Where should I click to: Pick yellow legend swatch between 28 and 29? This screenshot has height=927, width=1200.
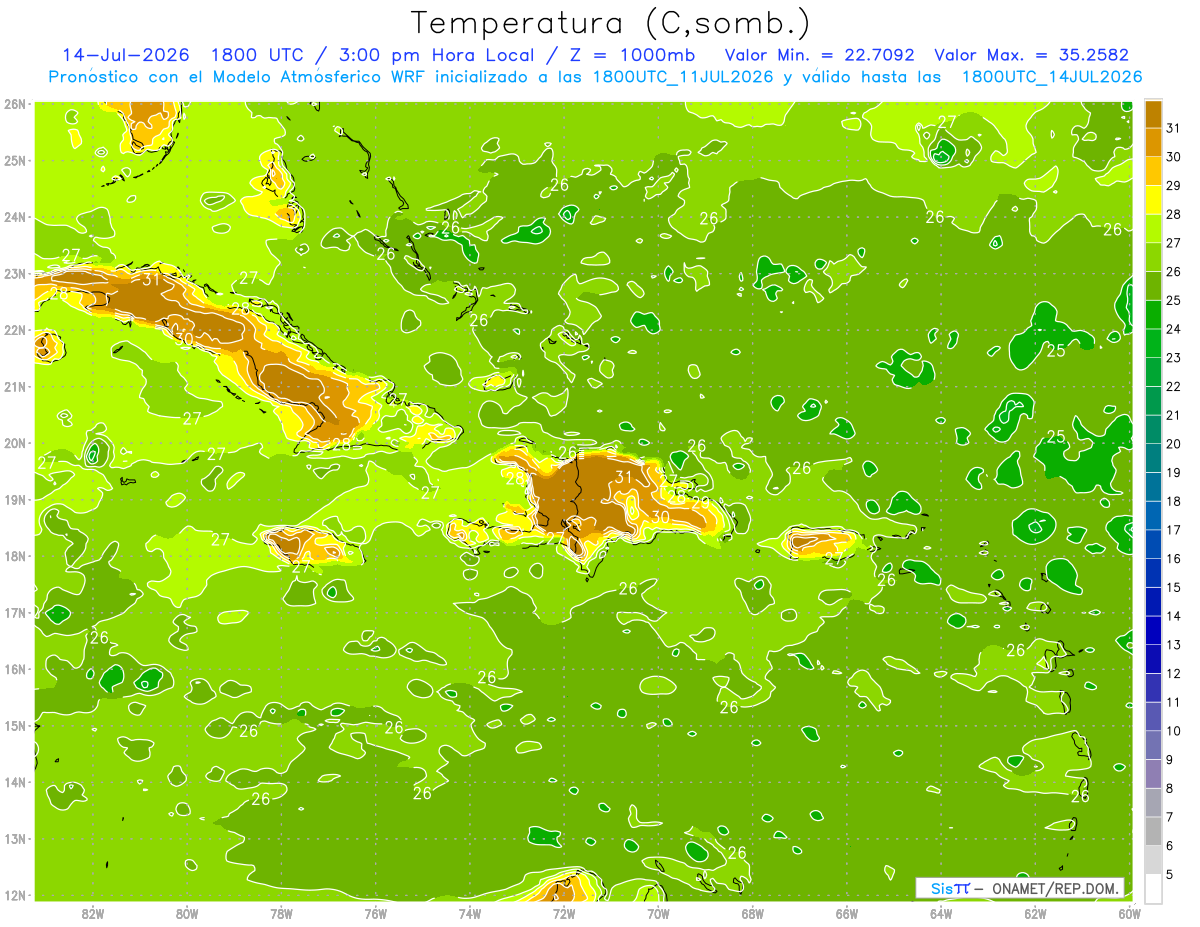pos(1153,200)
